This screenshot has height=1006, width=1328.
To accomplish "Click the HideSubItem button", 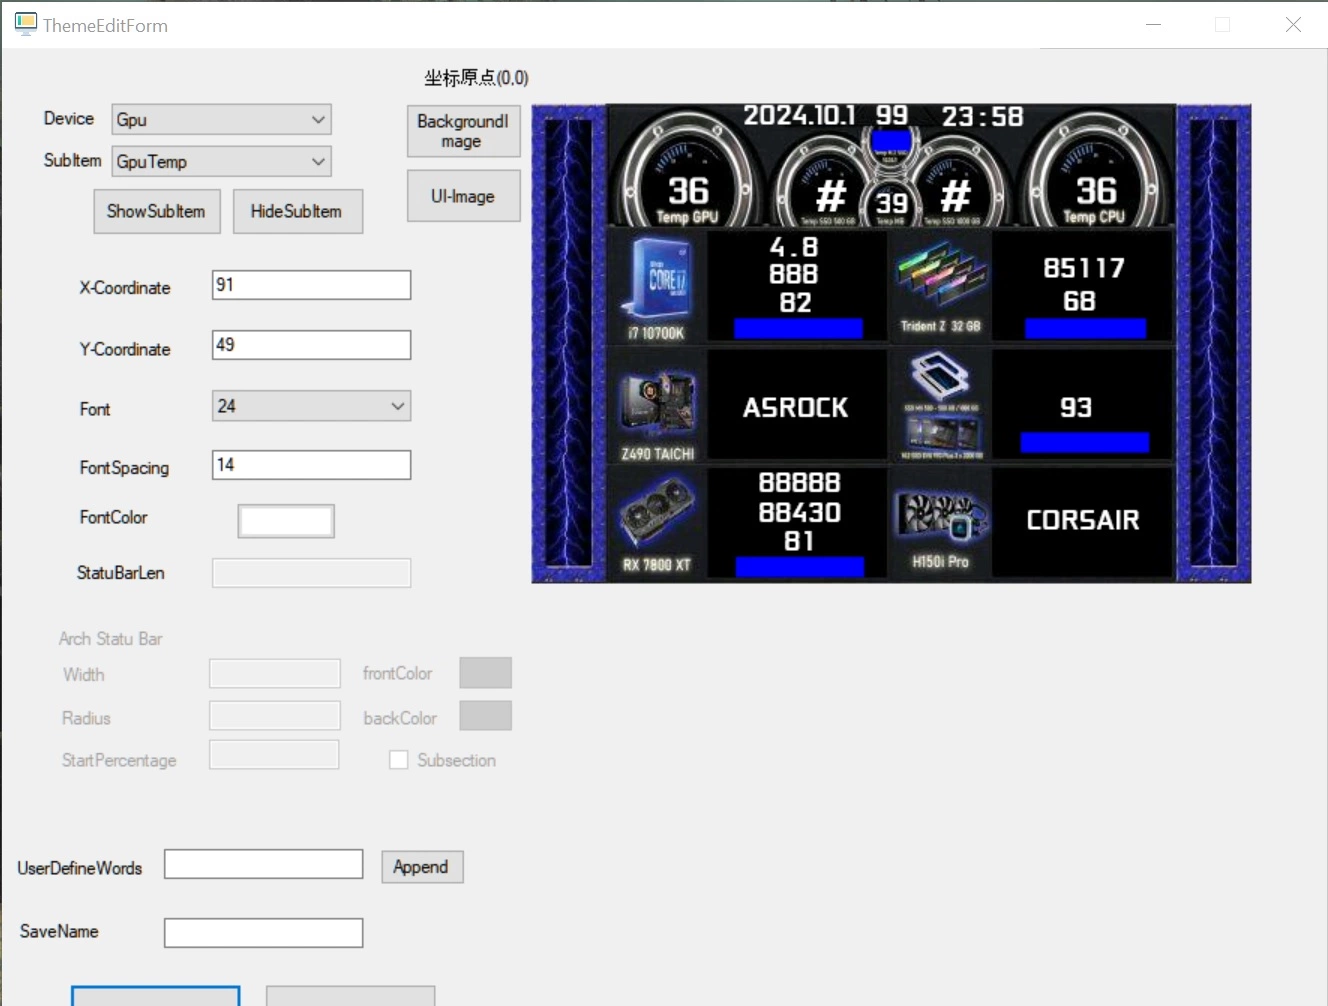I will click(297, 211).
